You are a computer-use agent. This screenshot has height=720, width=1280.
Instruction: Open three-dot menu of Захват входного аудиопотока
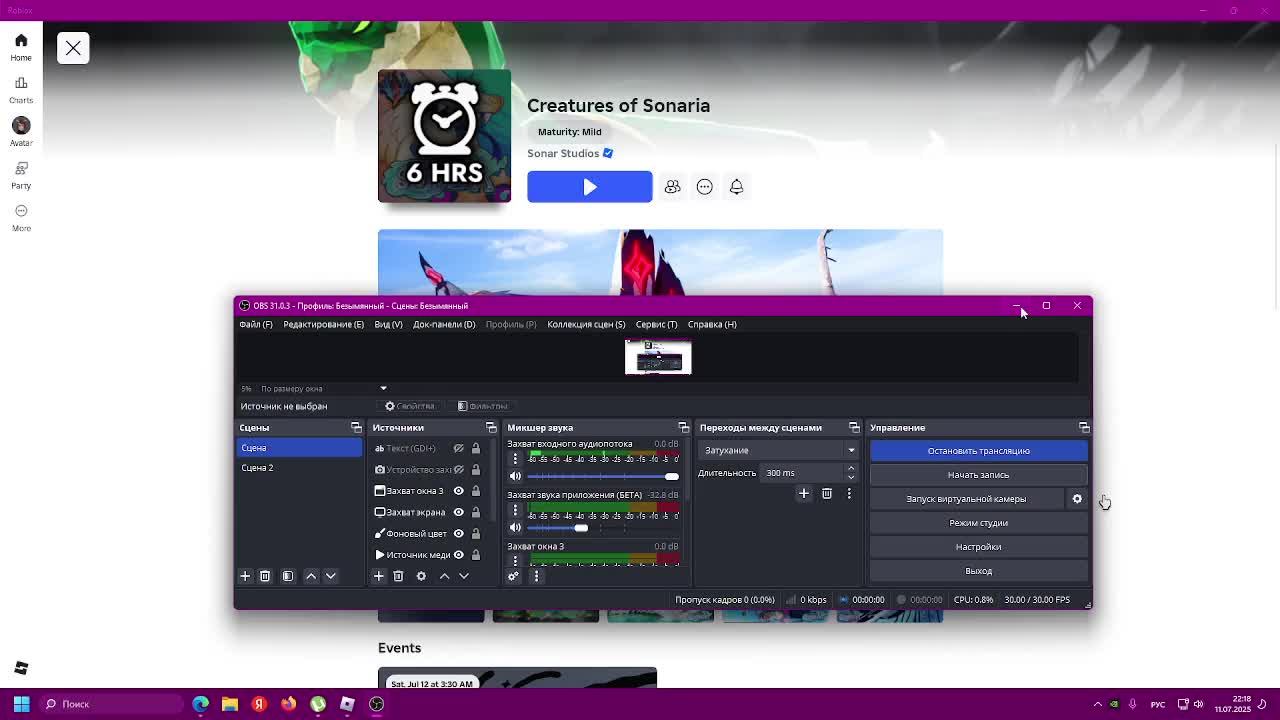click(x=515, y=458)
